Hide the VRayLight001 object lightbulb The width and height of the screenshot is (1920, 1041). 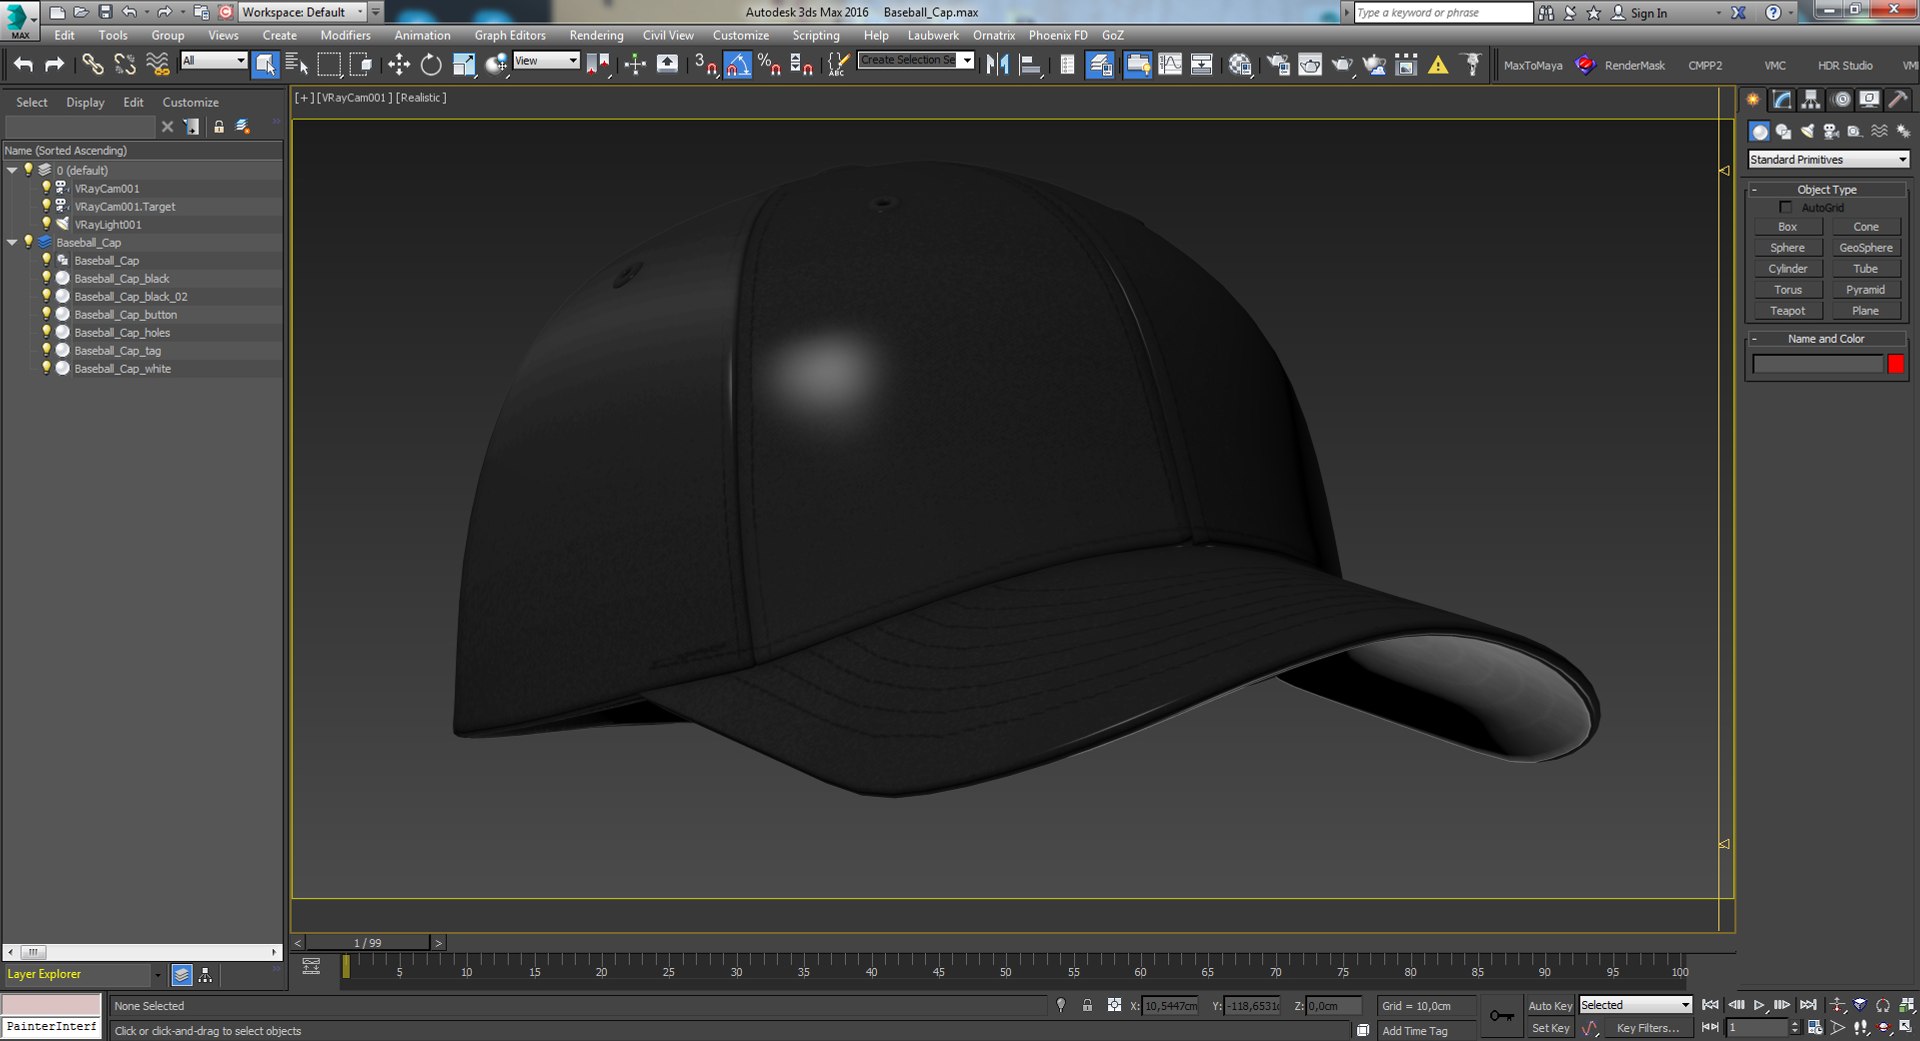(46, 224)
